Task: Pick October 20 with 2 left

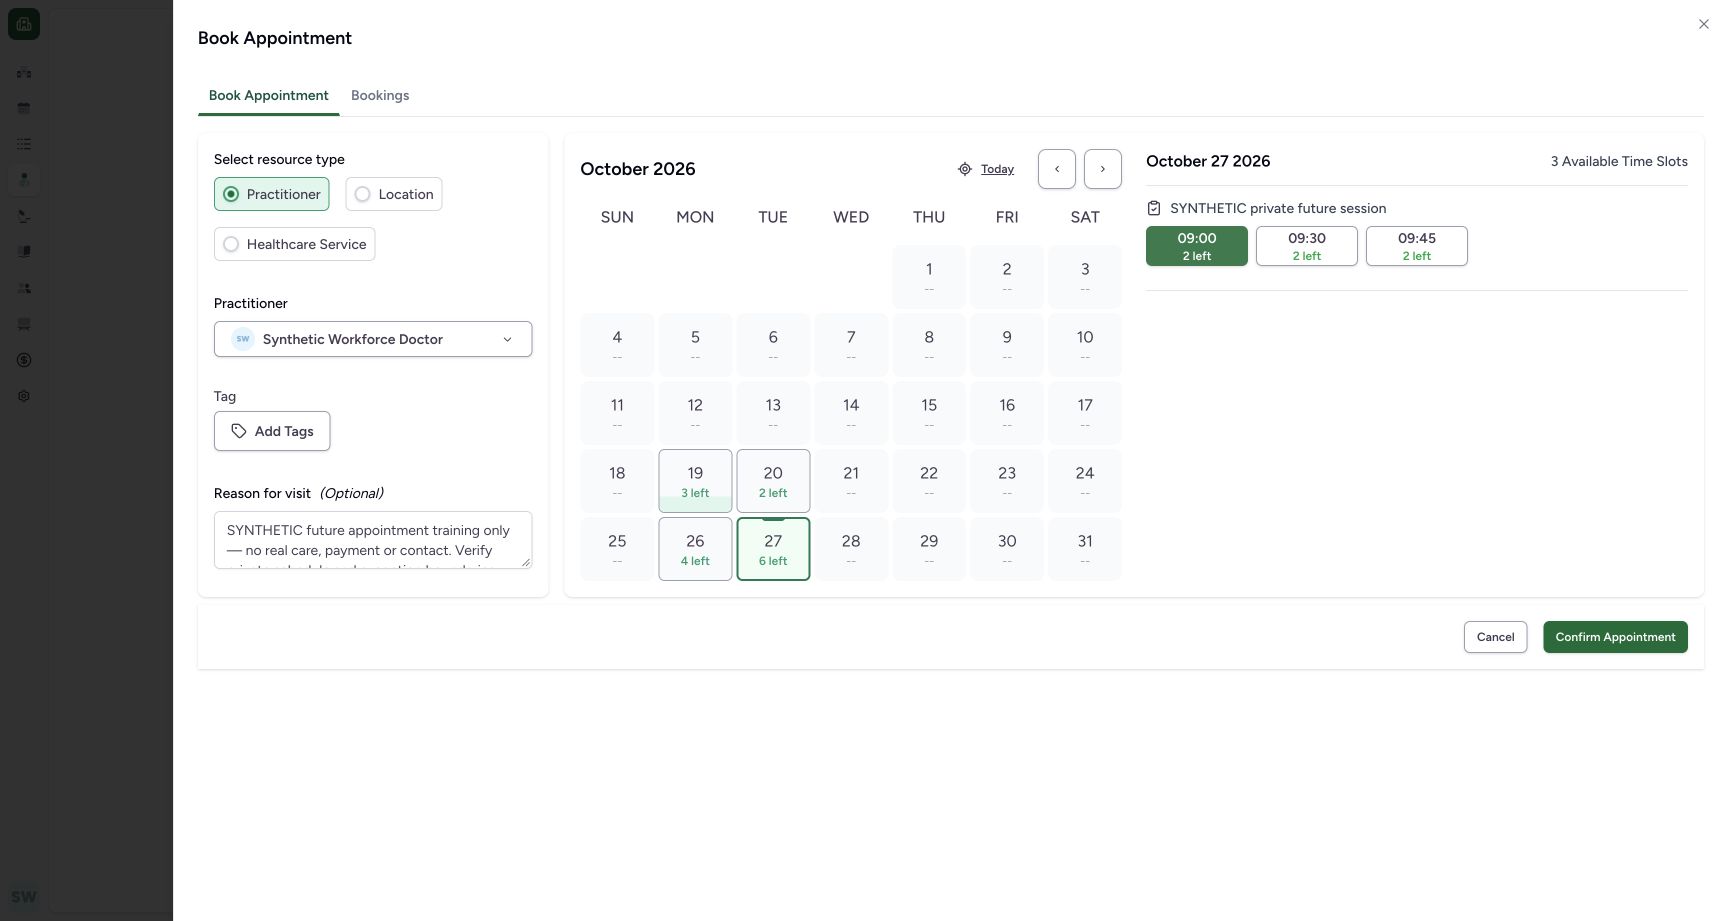Action: (x=773, y=481)
